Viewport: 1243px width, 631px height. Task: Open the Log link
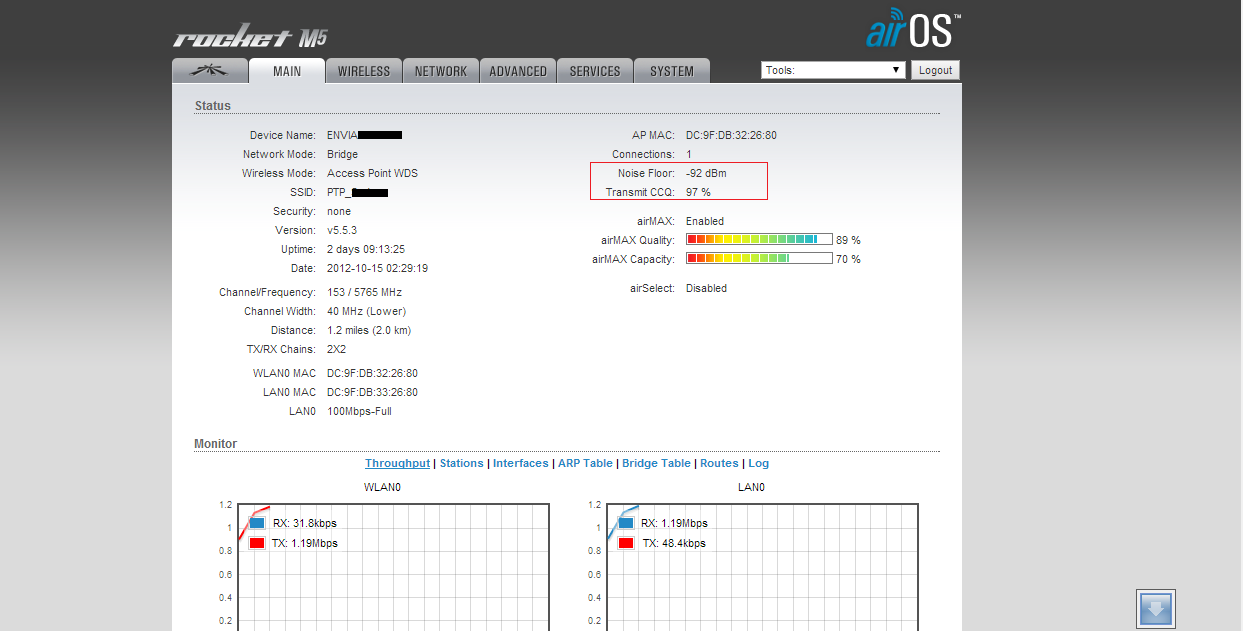[x=759, y=463]
